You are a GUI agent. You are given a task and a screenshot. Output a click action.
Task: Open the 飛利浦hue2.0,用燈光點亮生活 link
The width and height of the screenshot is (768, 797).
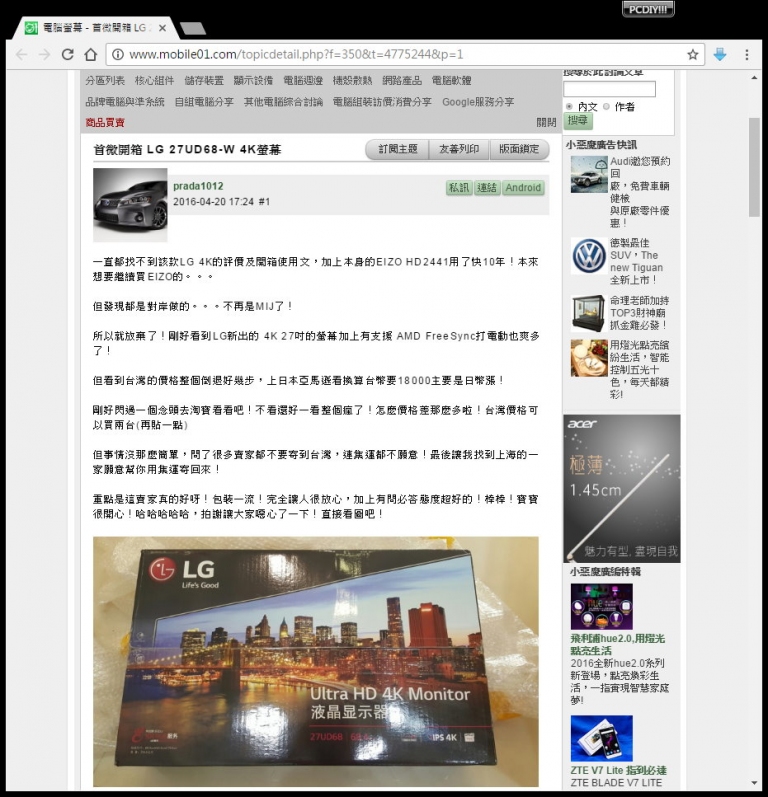[618, 645]
